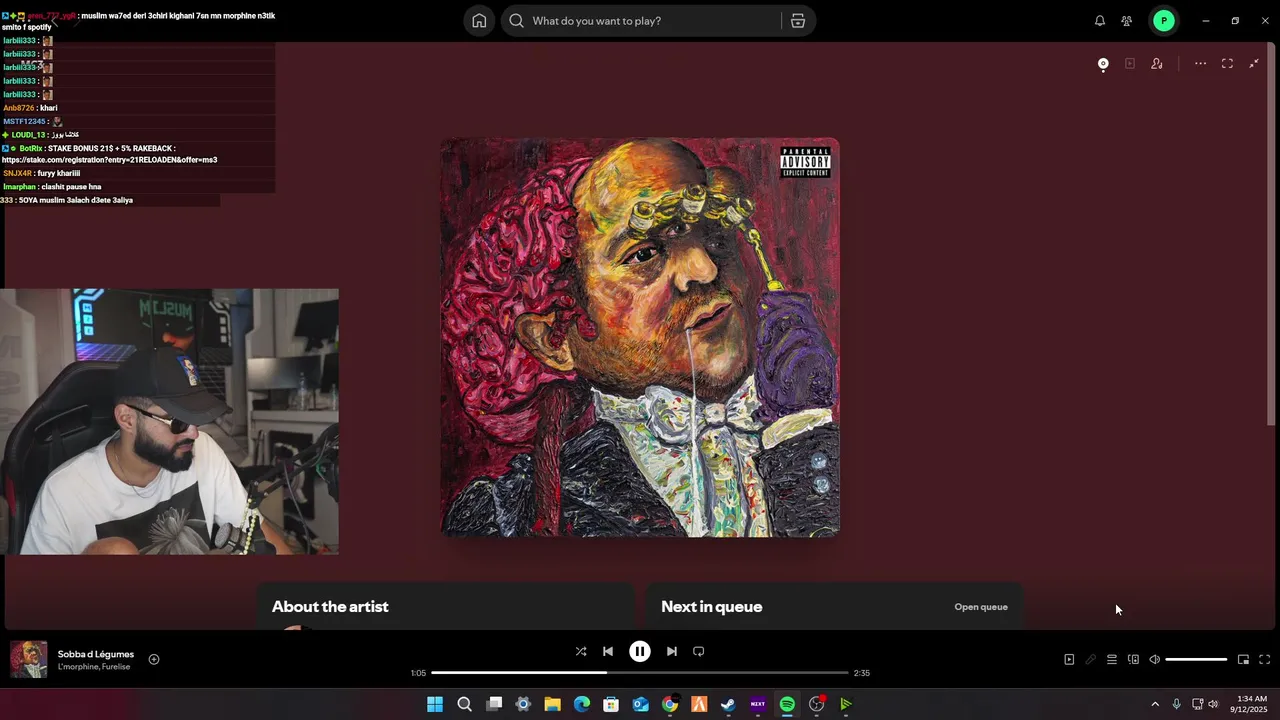1280x720 pixels.
Task: Click the 'Open queue' link
Action: (x=981, y=607)
